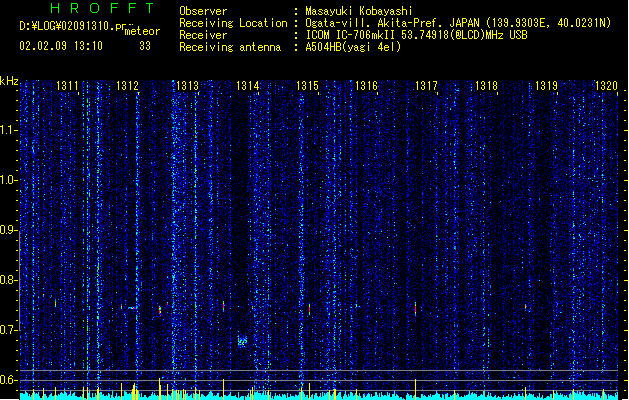Click the 1317 time marker
This screenshot has width=629, height=400.
pos(426,86)
